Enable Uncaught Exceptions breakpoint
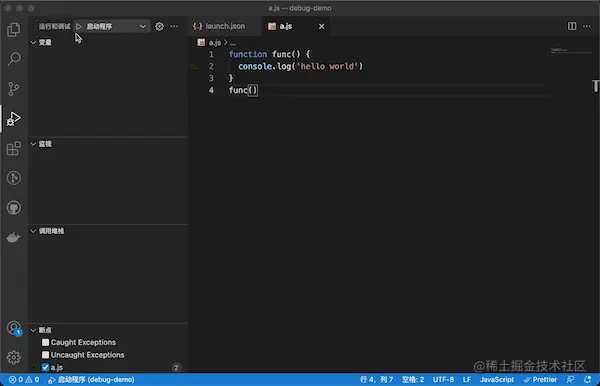600x386 pixels. [46, 355]
